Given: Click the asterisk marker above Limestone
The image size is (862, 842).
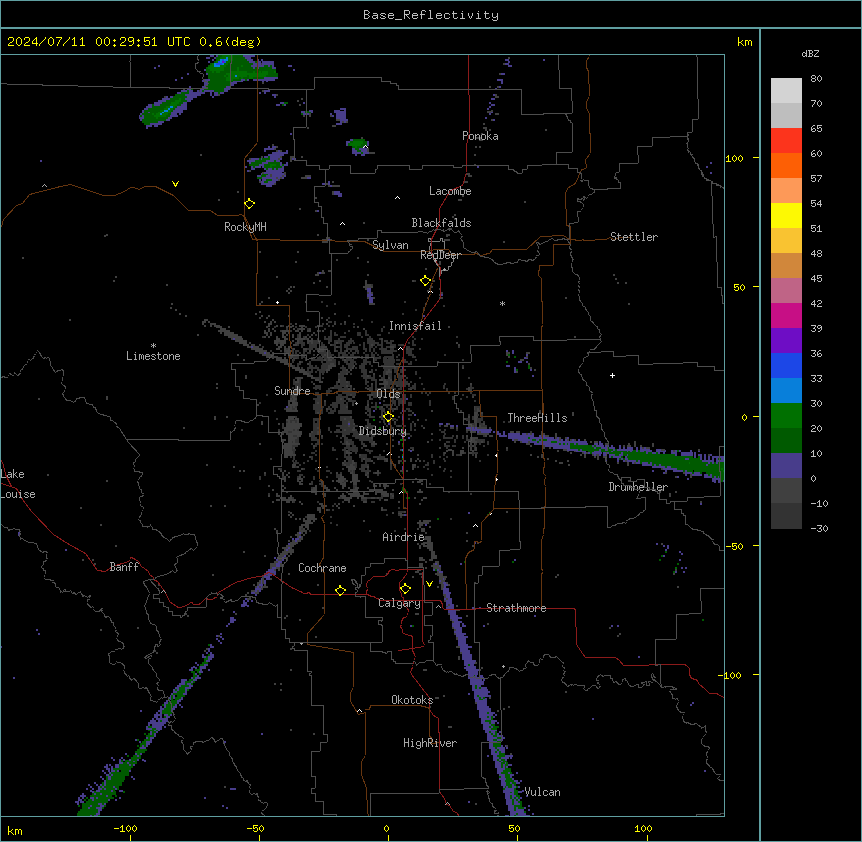Looking at the screenshot, I should [x=153, y=346].
